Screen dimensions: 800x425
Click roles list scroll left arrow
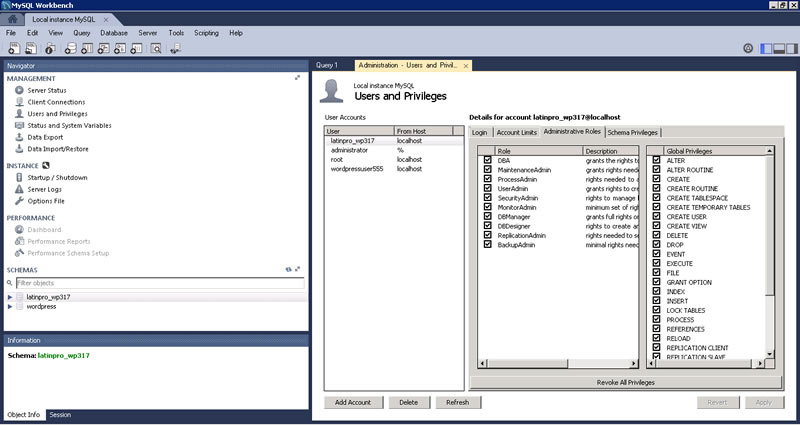(x=482, y=364)
